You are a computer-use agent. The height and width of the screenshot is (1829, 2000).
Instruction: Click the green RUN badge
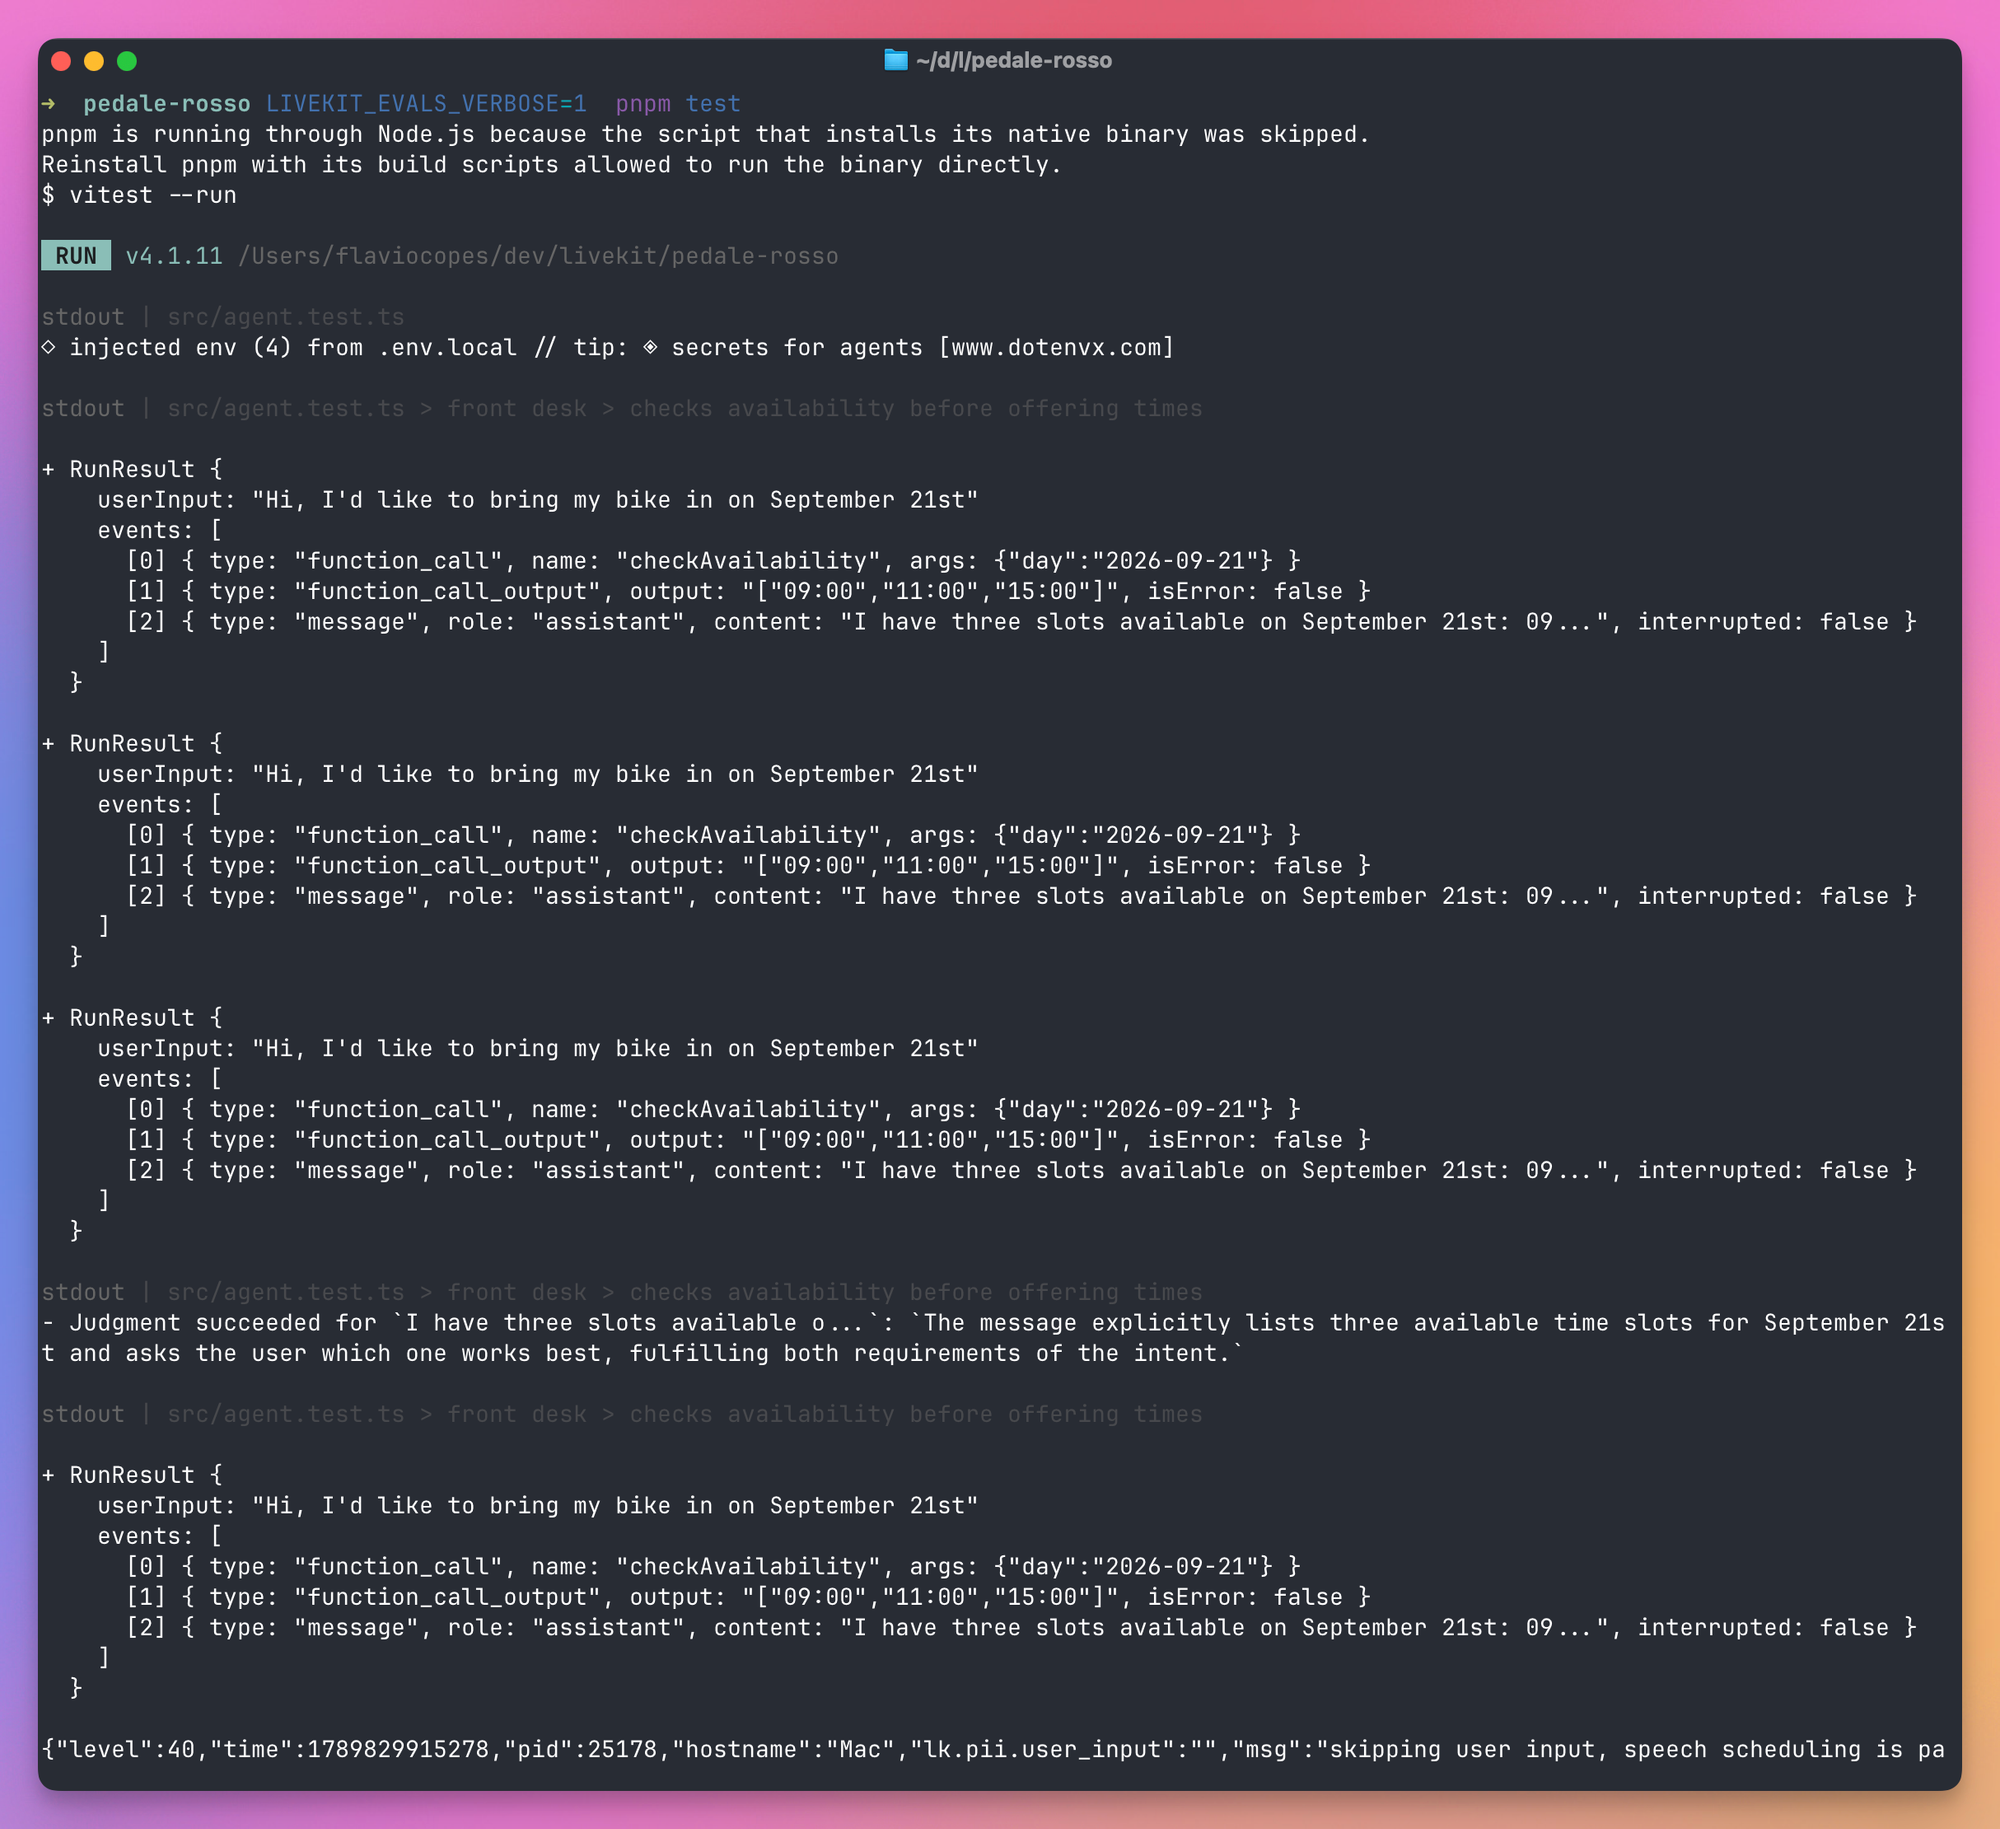click(x=76, y=256)
